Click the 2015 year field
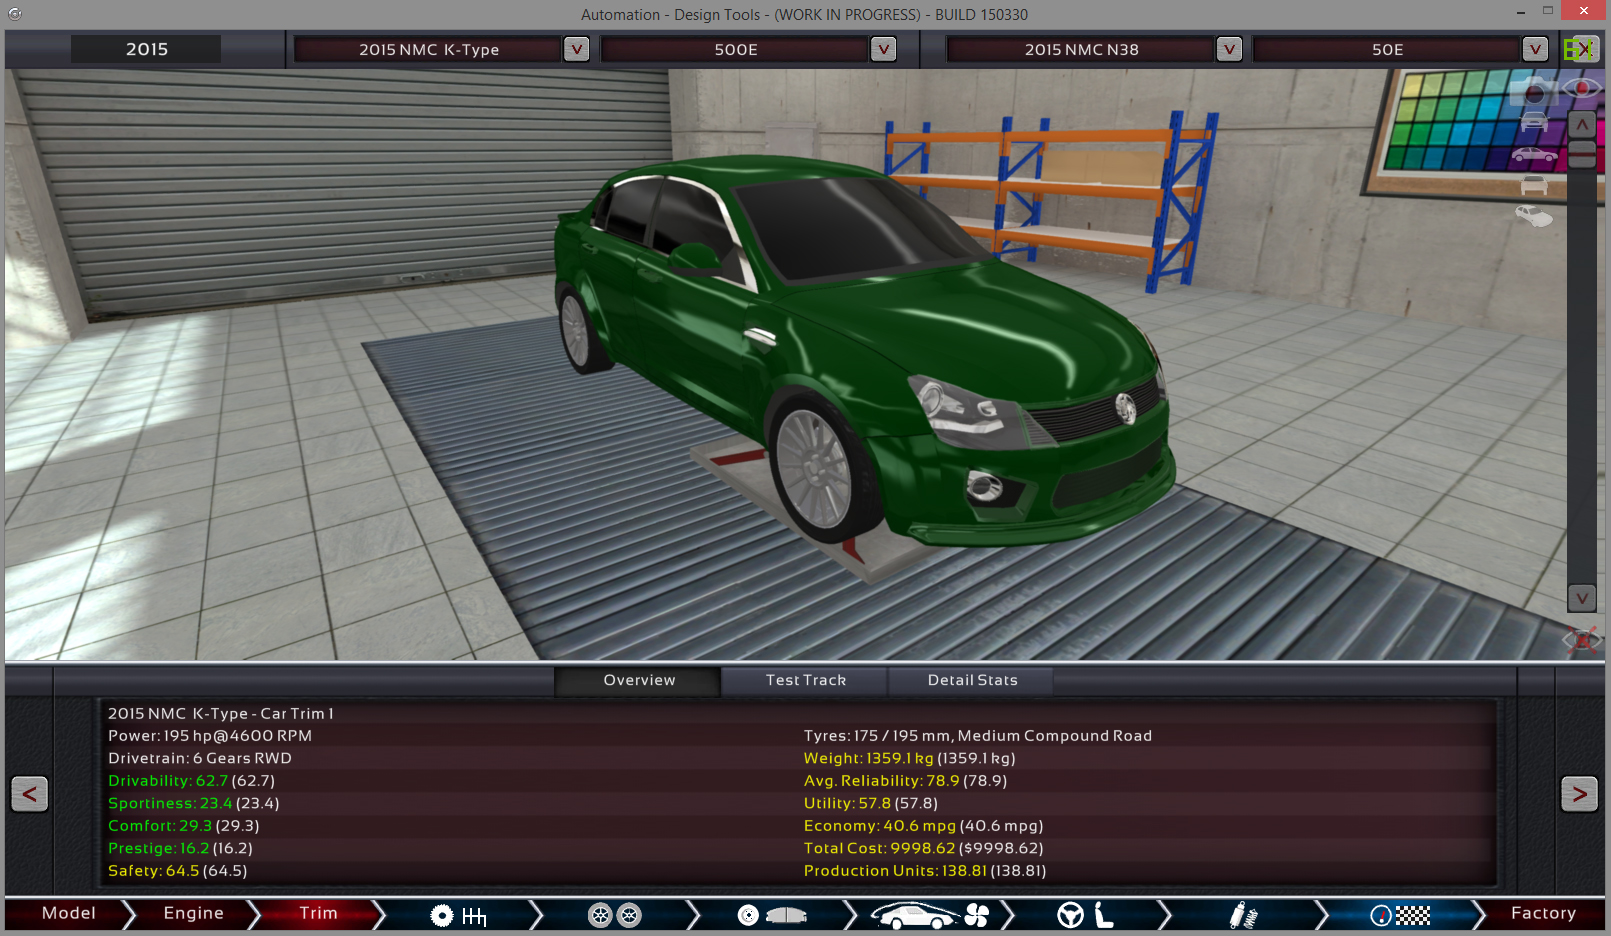This screenshot has width=1611, height=936. pyautogui.click(x=146, y=49)
